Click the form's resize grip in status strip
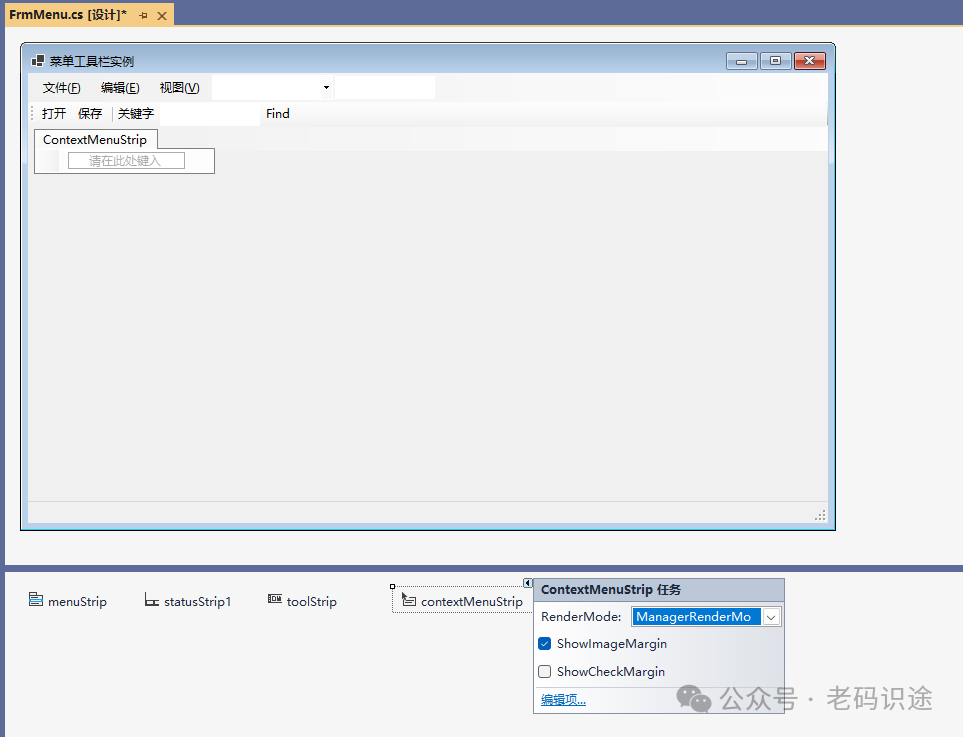 (820, 515)
